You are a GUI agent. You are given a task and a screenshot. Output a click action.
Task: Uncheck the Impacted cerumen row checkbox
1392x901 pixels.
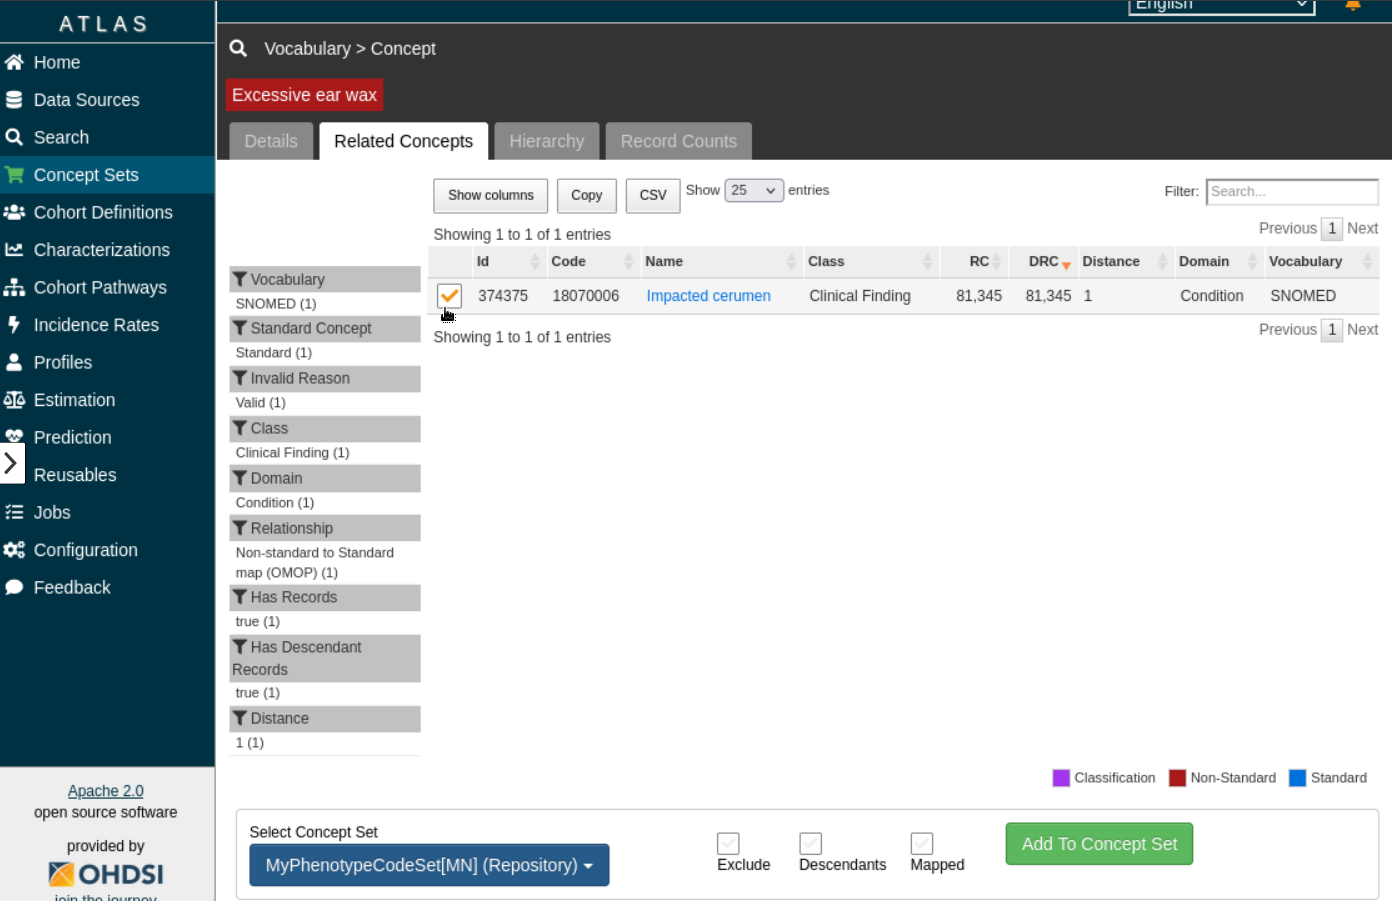tap(449, 296)
